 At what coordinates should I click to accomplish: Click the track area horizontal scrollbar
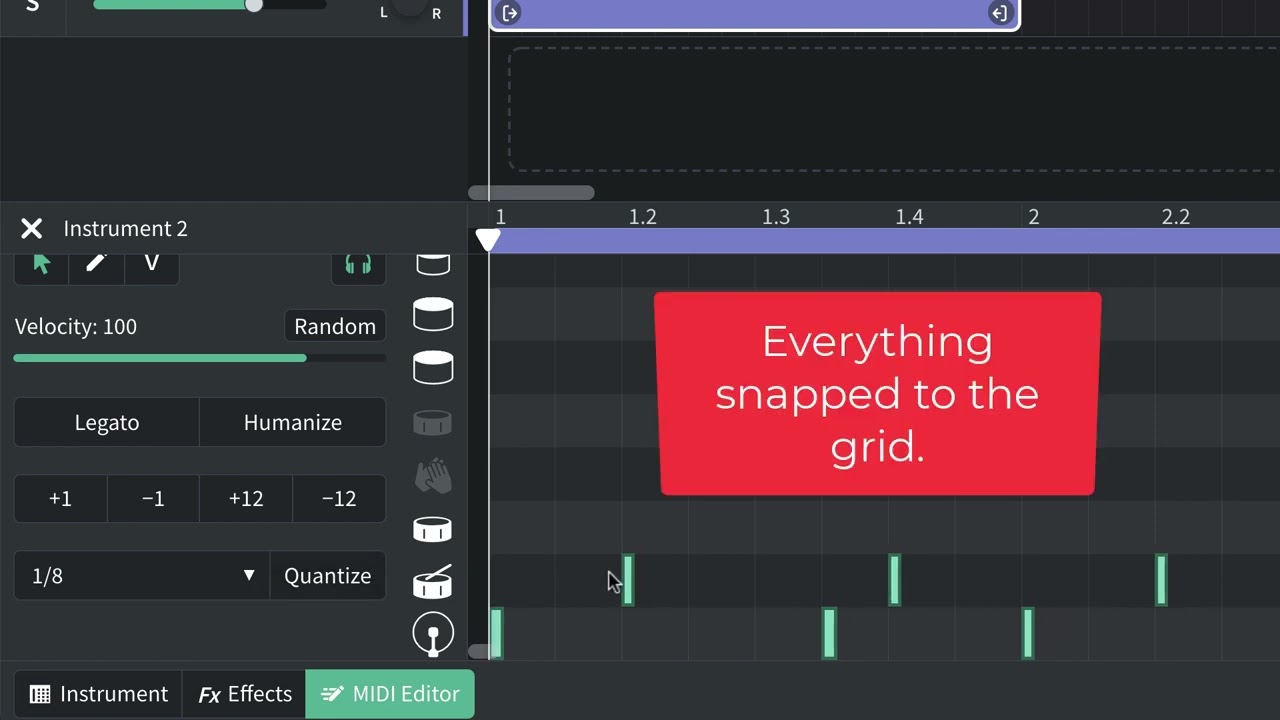(x=531, y=193)
